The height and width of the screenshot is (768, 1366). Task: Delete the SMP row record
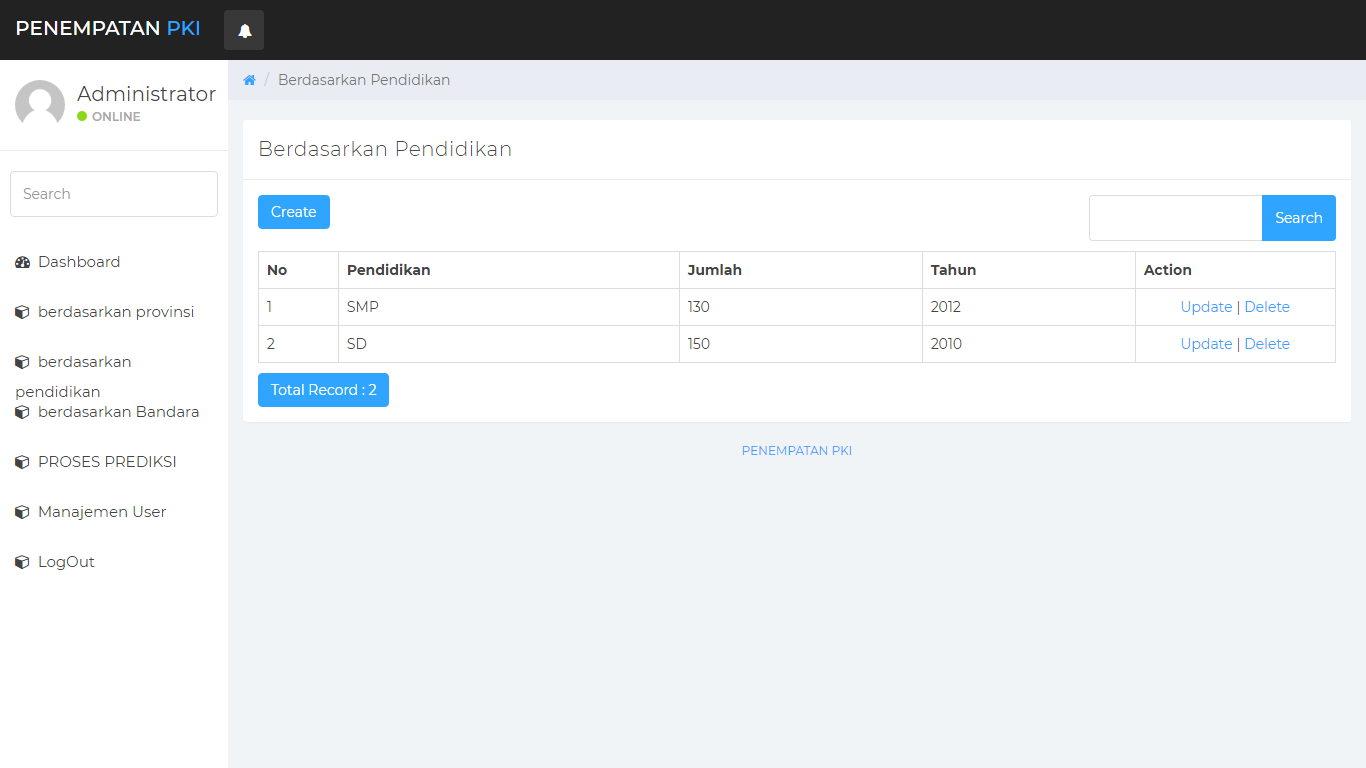coord(1267,307)
